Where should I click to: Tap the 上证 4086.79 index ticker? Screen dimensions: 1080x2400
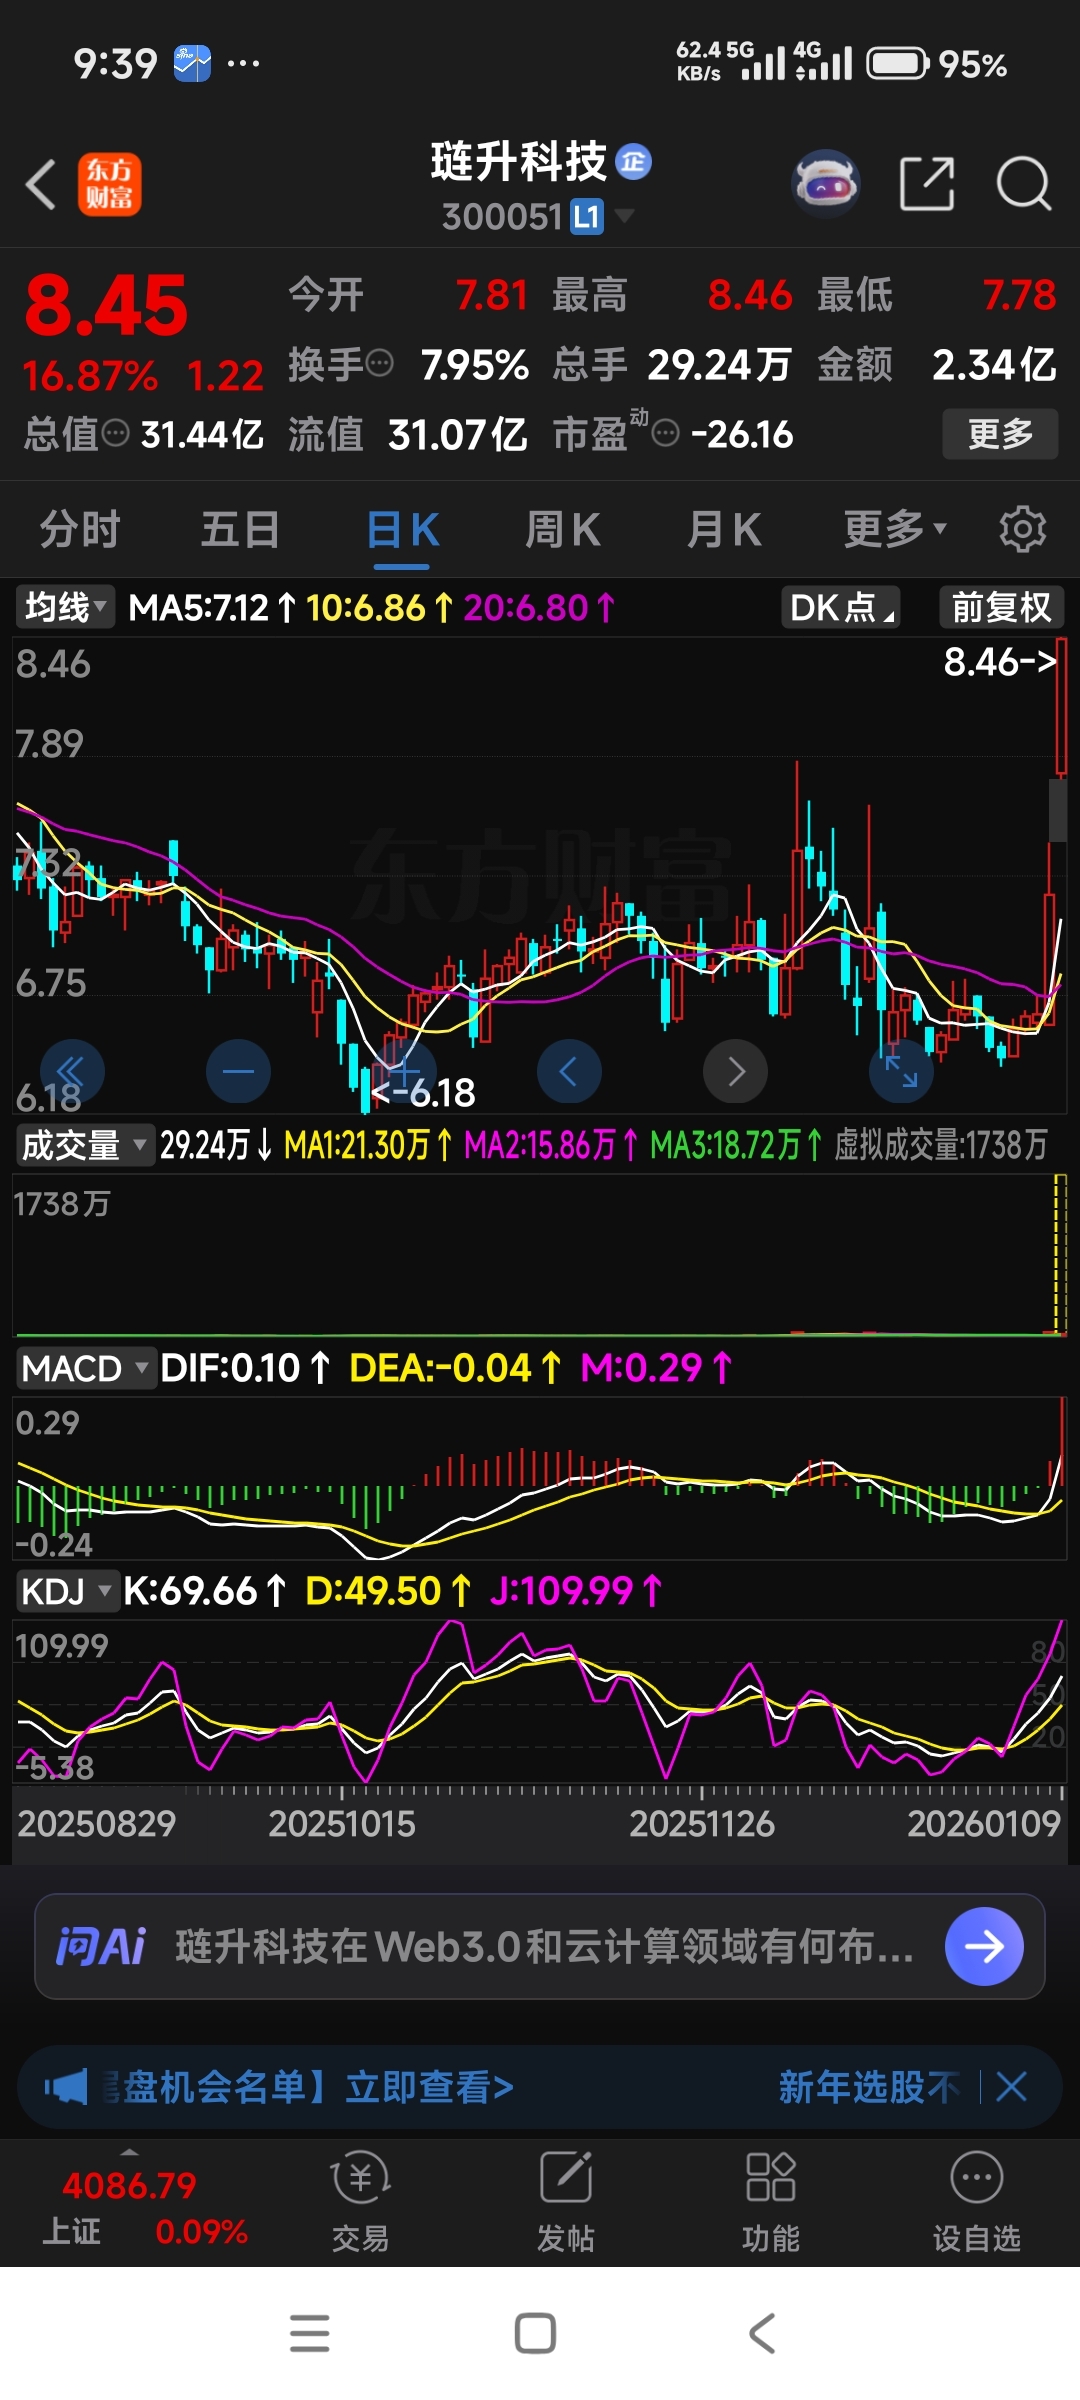point(145,2207)
